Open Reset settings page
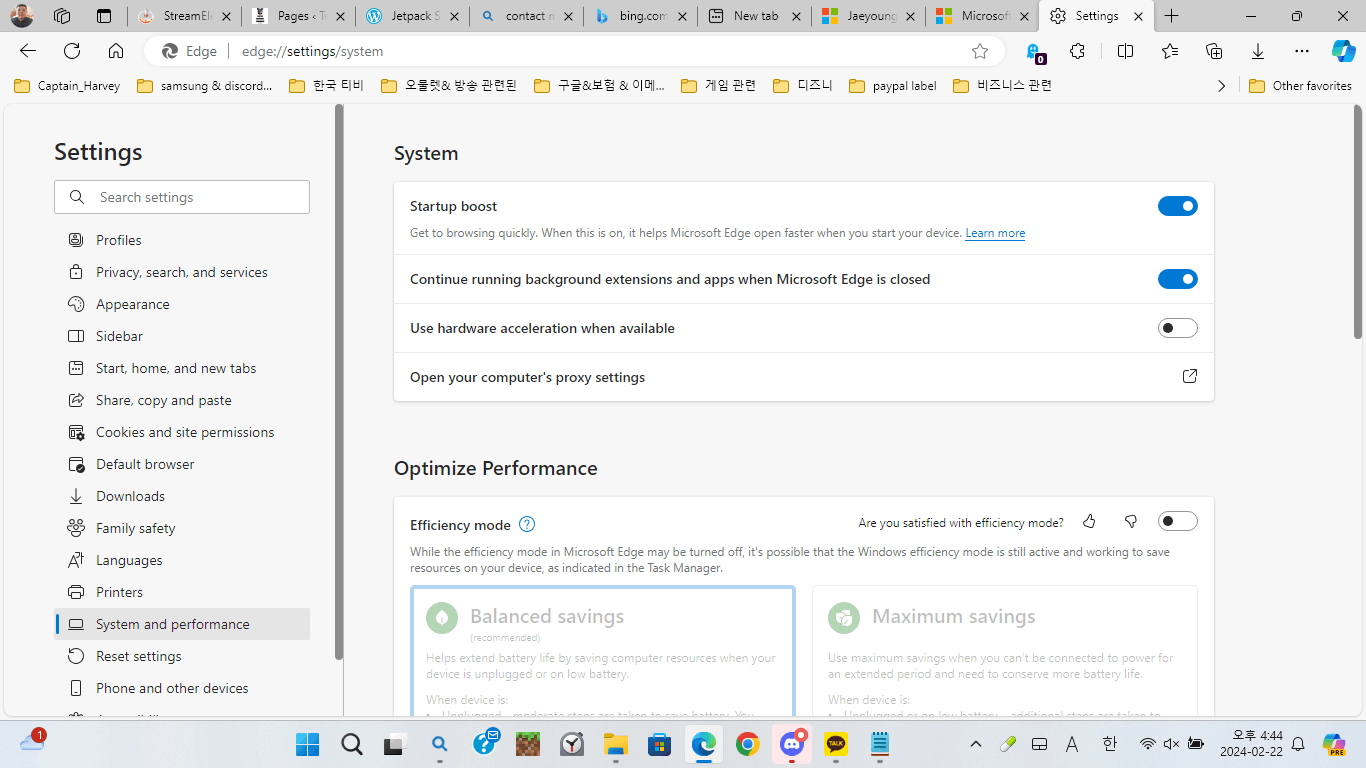 click(x=182, y=656)
